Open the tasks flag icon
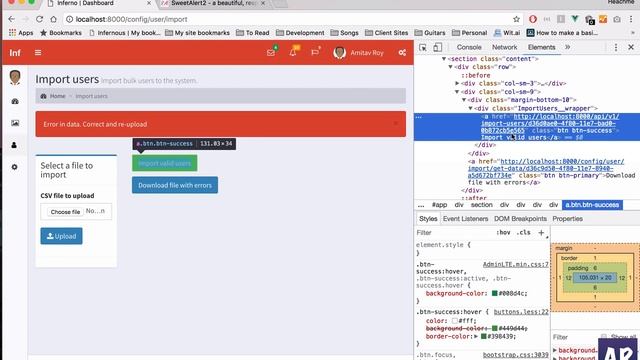 (x=315, y=53)
